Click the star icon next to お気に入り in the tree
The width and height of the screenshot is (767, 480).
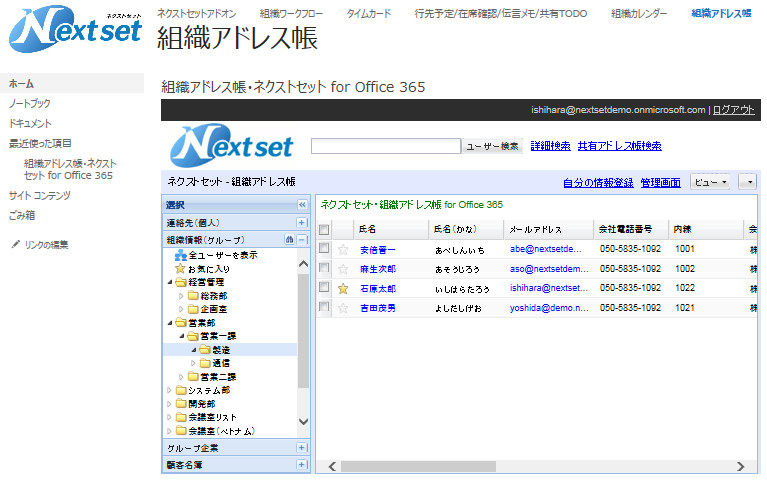(180, 269)
